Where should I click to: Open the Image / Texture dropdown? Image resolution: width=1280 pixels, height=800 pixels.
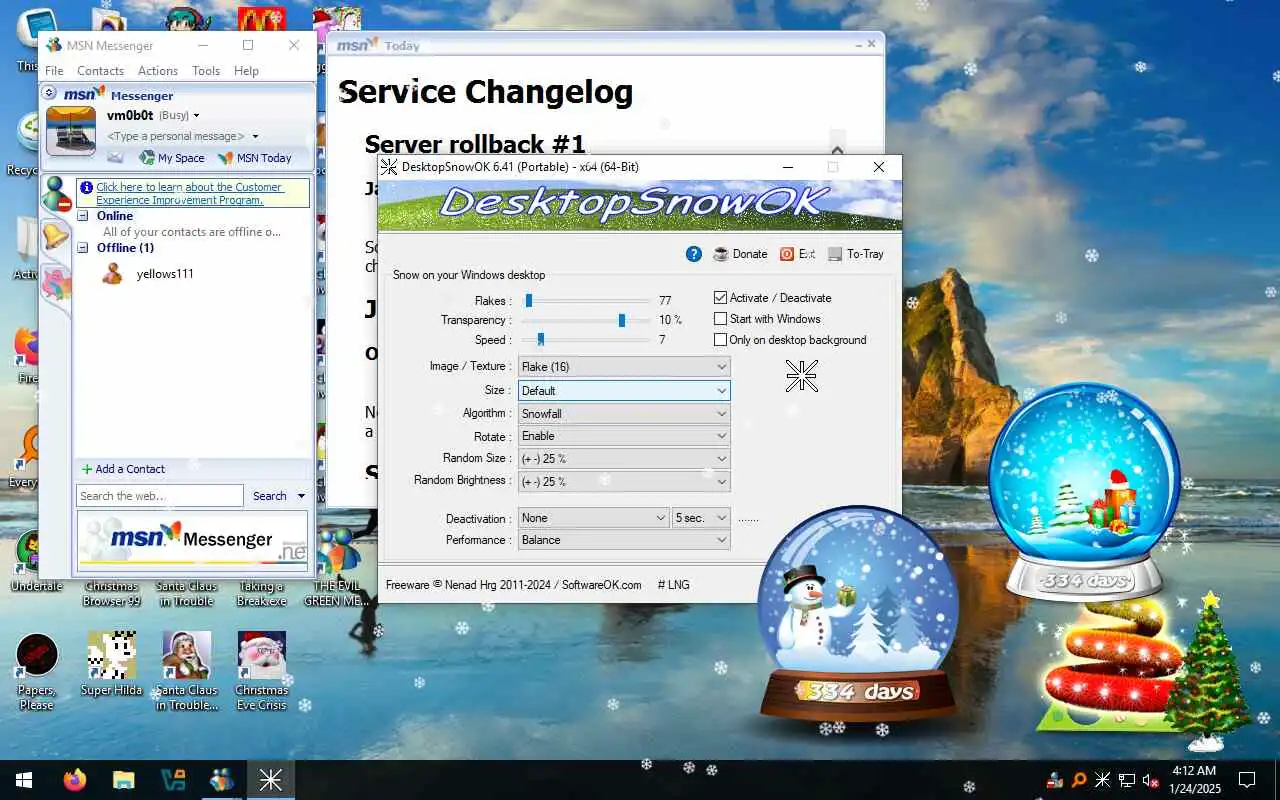[624, 367]
